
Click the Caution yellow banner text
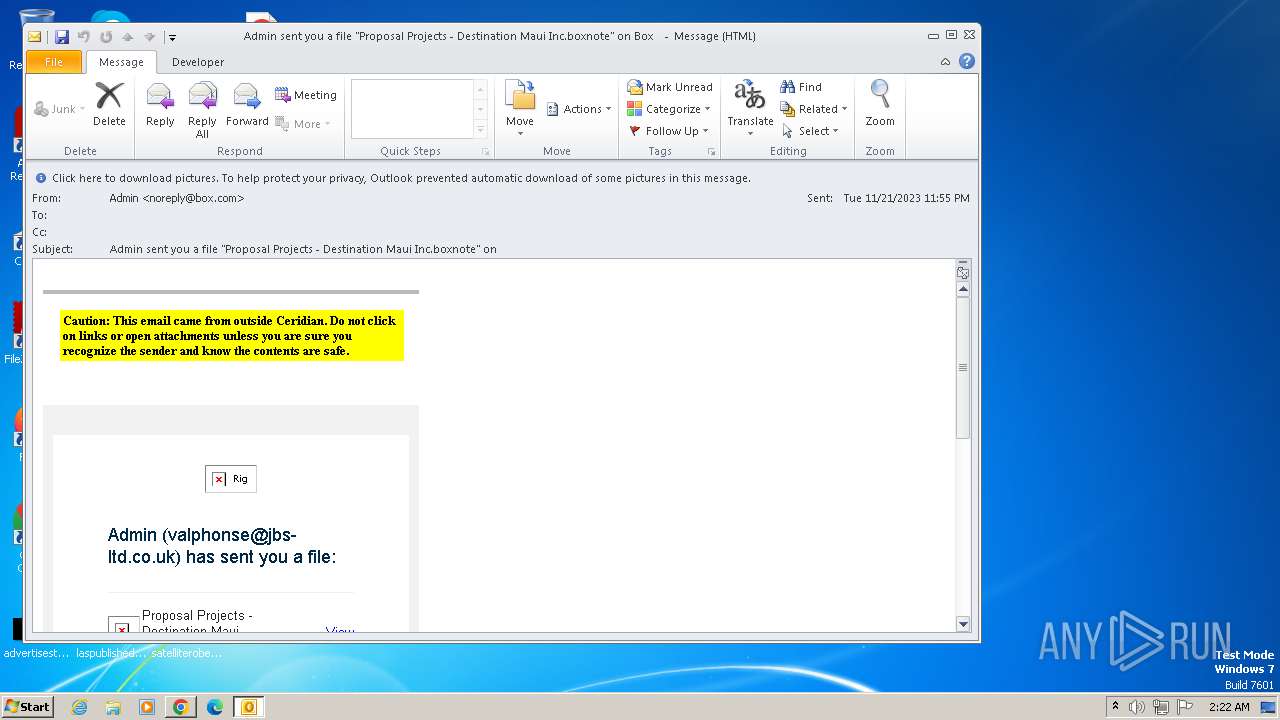coord(231,336)
